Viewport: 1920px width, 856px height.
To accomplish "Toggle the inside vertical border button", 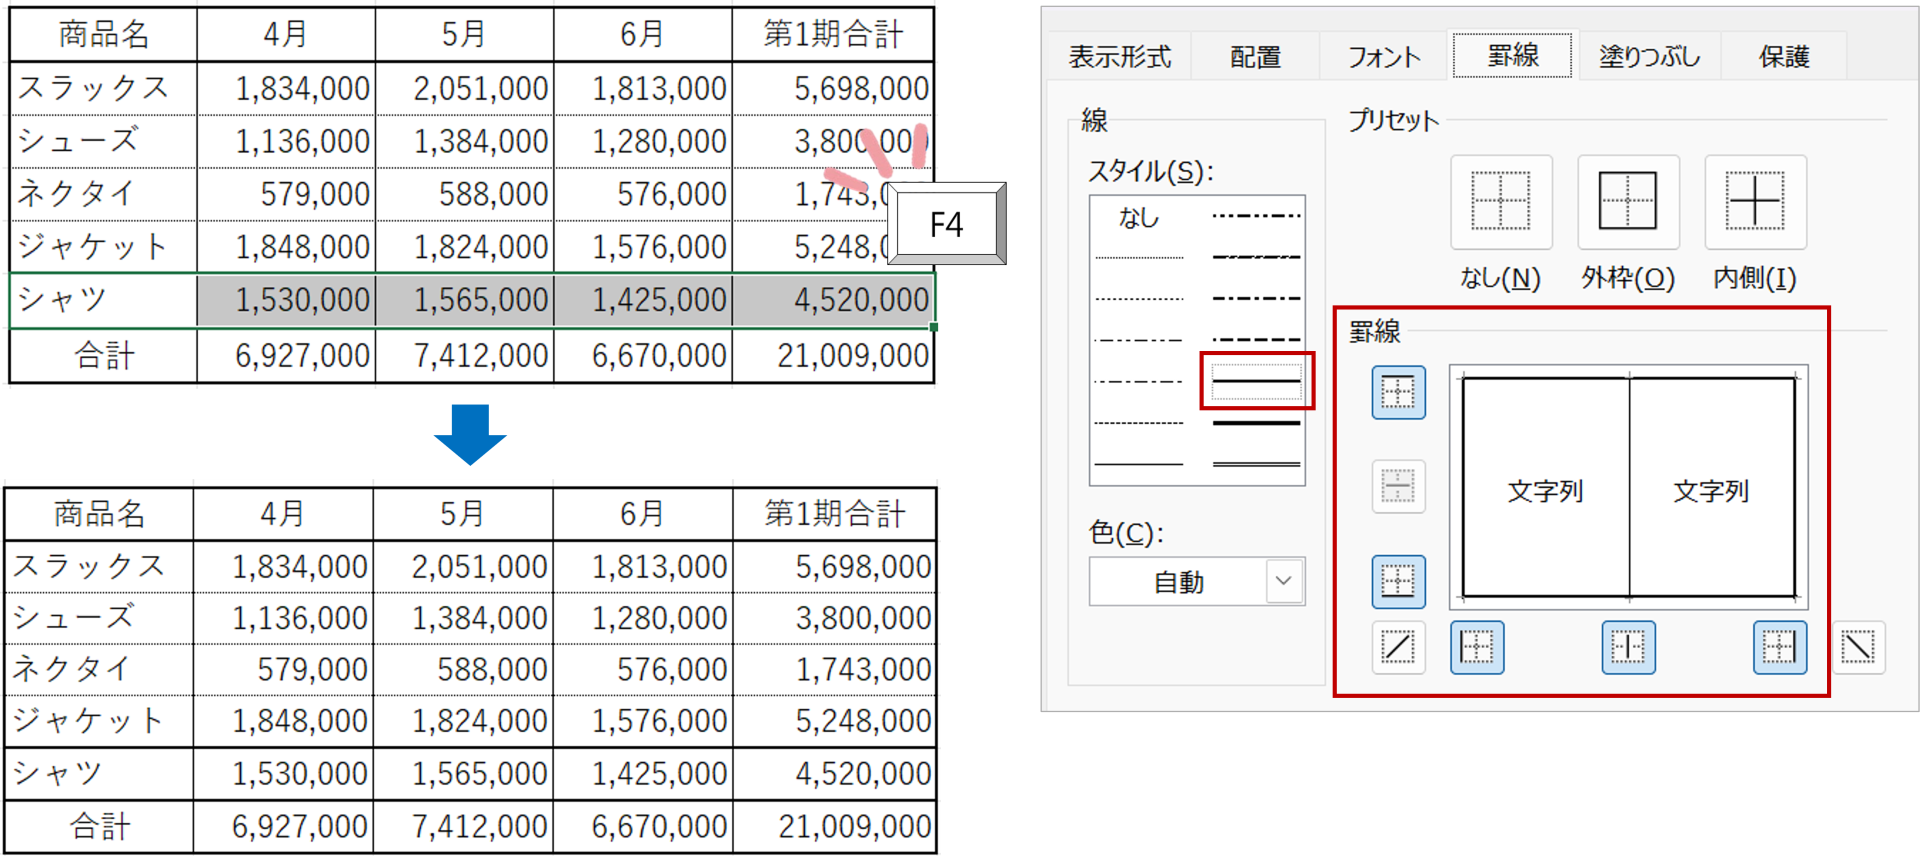I will click(x=1628, y=647).
